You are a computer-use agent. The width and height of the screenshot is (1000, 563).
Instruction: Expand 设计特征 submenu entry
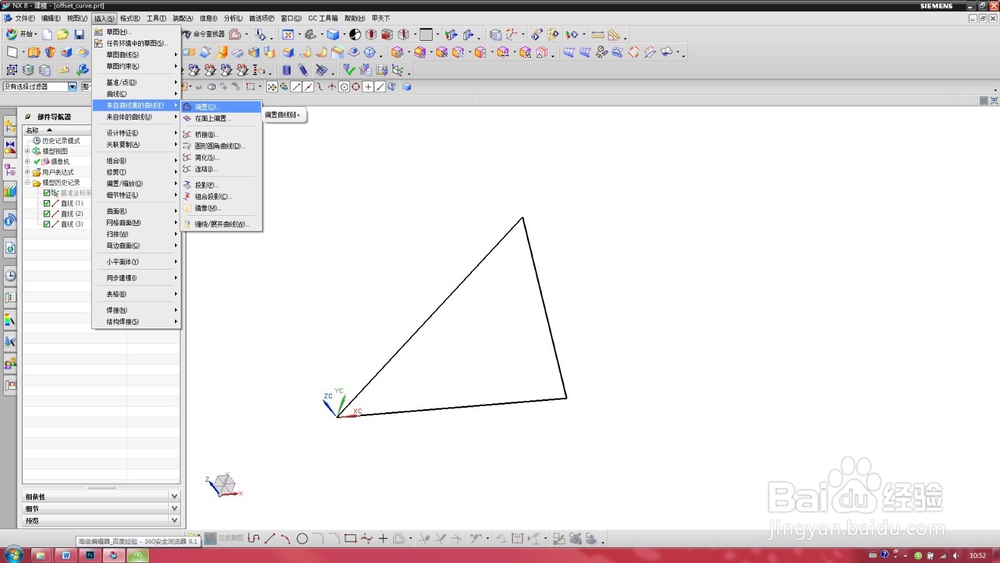point(136,133)
